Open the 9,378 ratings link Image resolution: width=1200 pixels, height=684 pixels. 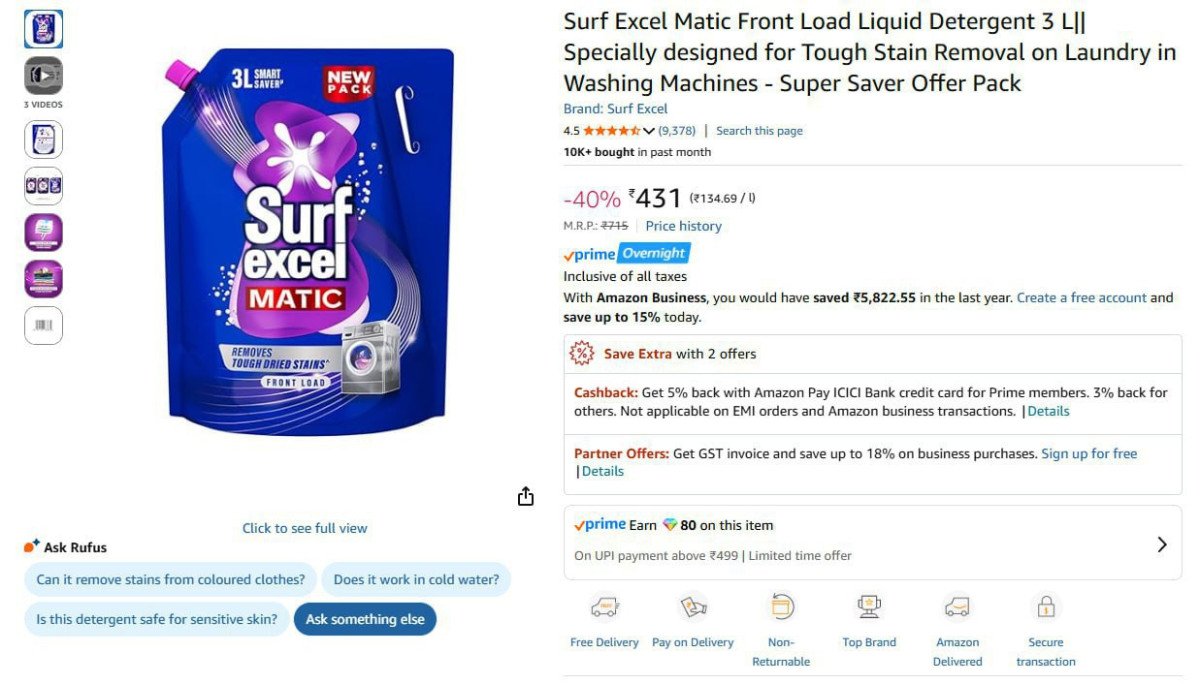[x=677, y=131]
